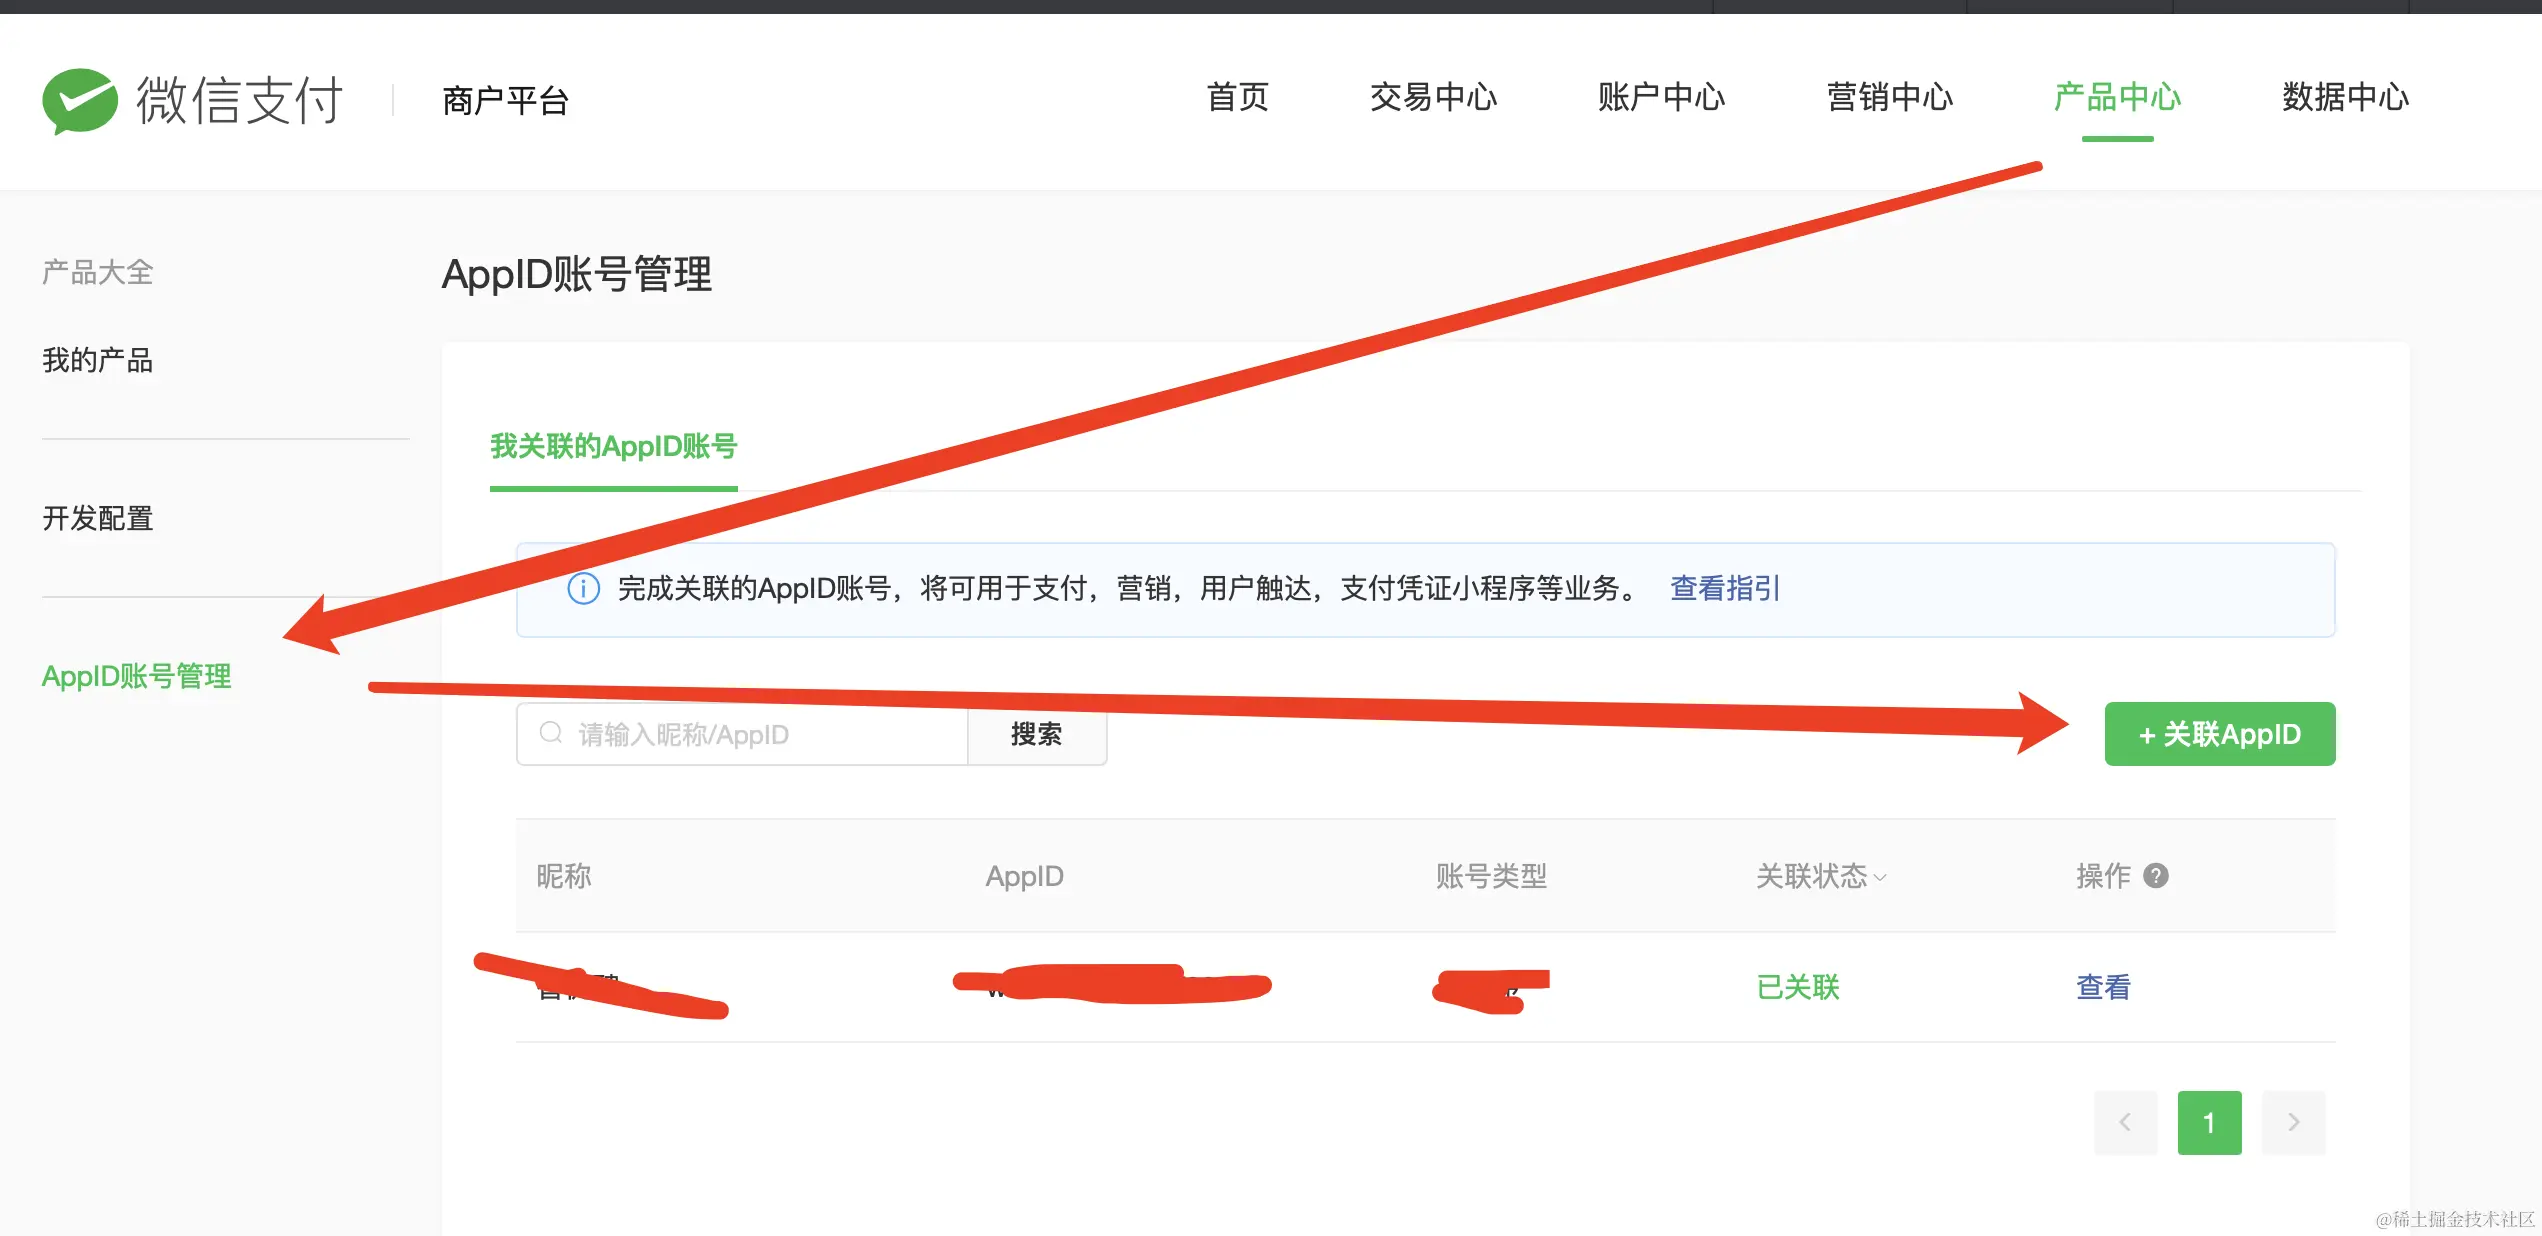Select the 我关联的AppID账号 tab
This screenshot has width=2542, height=1236.
tap(613, 446)
